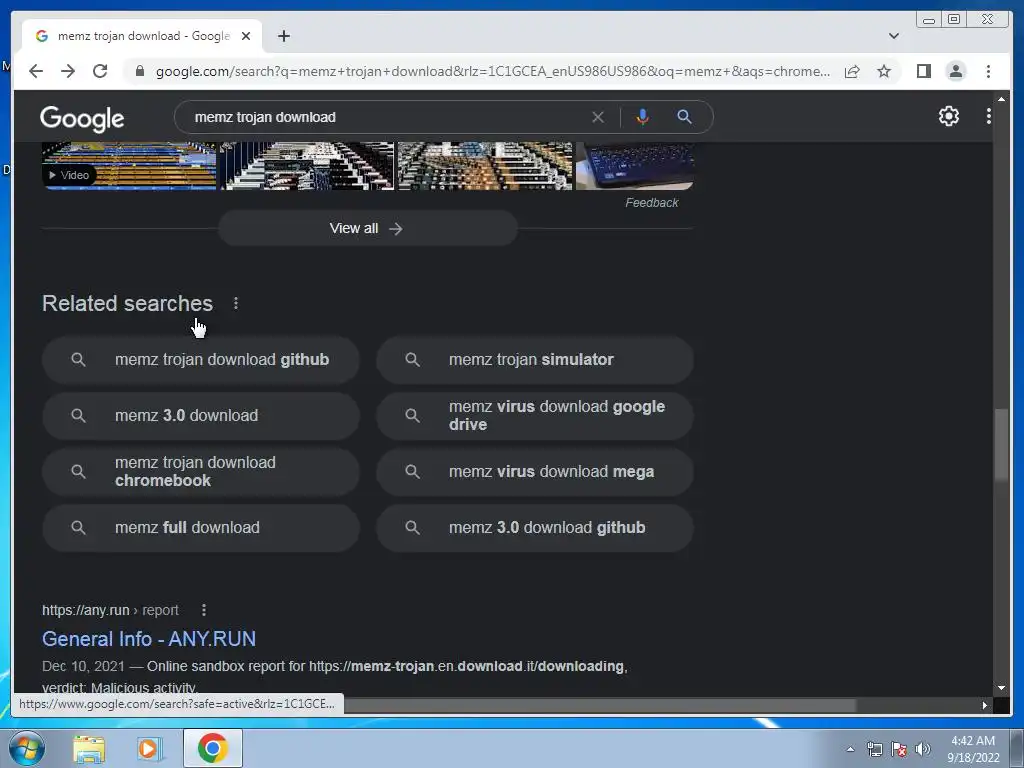Search memz full download
Screen dimensions: 1024x768
click(201, 528)
